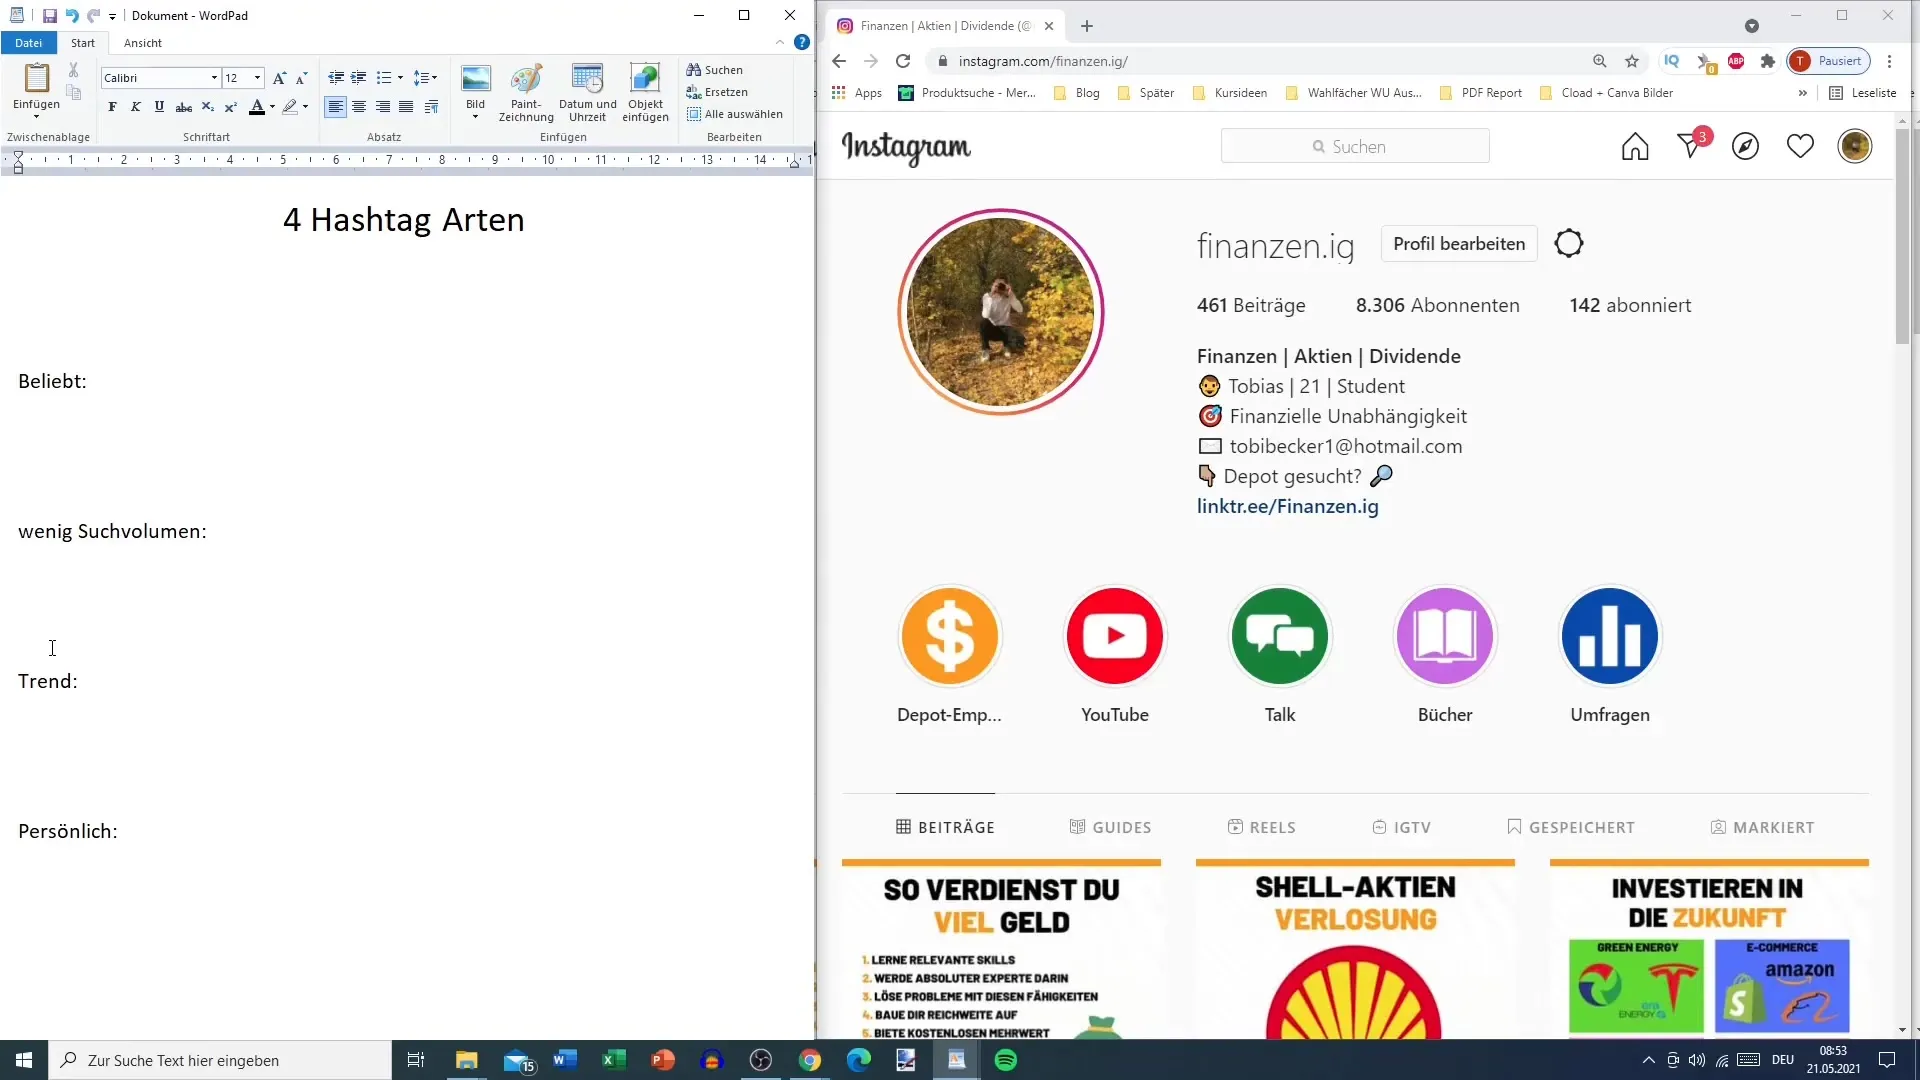Click Alle auswählen in WordPad
Screen dimensions: 1920x1080
(734, 114)
